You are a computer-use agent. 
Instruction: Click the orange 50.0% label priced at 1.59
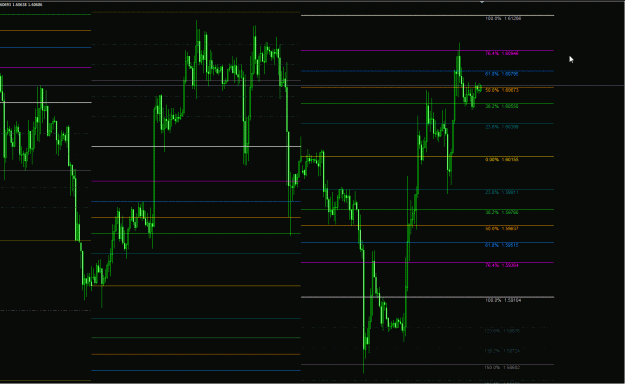pos(502,228)
